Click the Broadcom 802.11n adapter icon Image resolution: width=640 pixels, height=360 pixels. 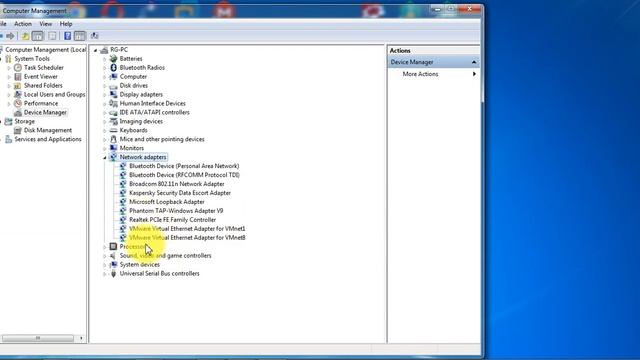pyautogui.click(x=123, y=184)
